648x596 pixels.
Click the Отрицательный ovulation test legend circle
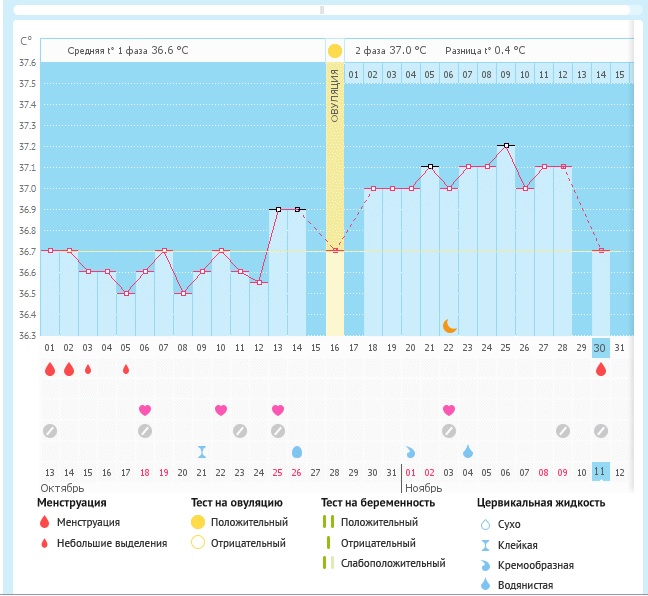coord(198,543)
